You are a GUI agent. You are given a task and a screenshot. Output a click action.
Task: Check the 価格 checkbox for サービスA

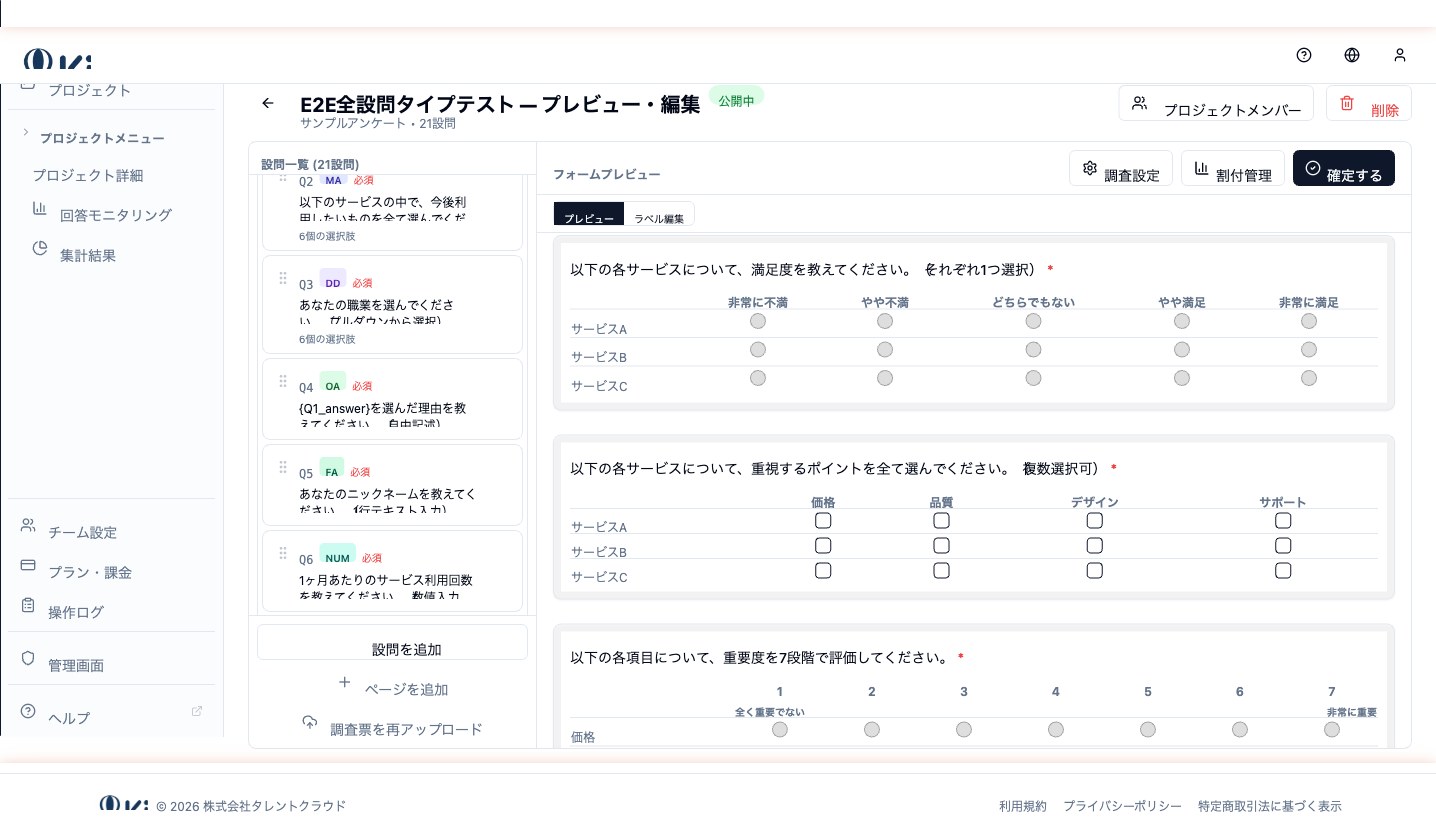coord(823,521)
